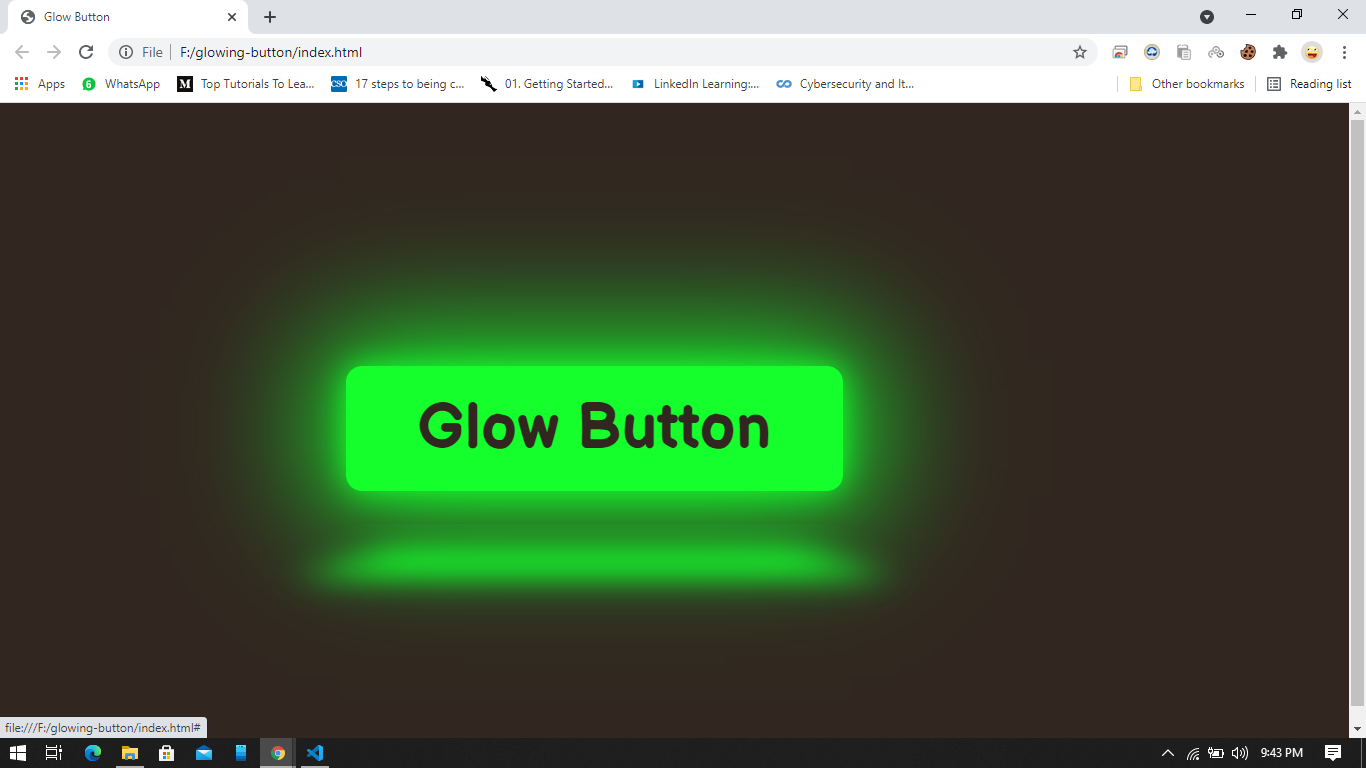This screenshot has width=1366, height=768.
Task: Open Chrome's three-dot menu
Action: 1344,52
